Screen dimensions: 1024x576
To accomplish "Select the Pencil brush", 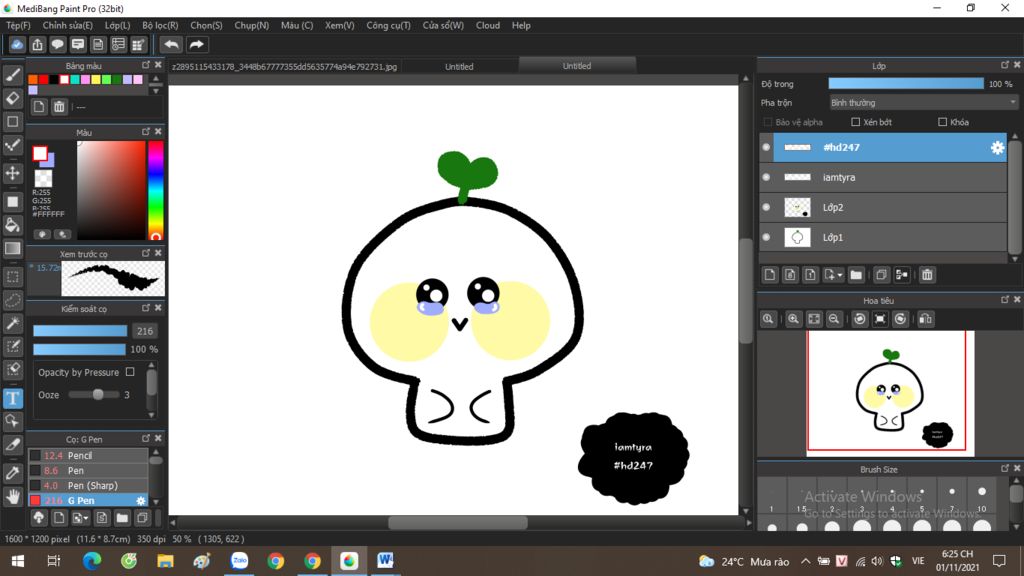I will [88, 456].
